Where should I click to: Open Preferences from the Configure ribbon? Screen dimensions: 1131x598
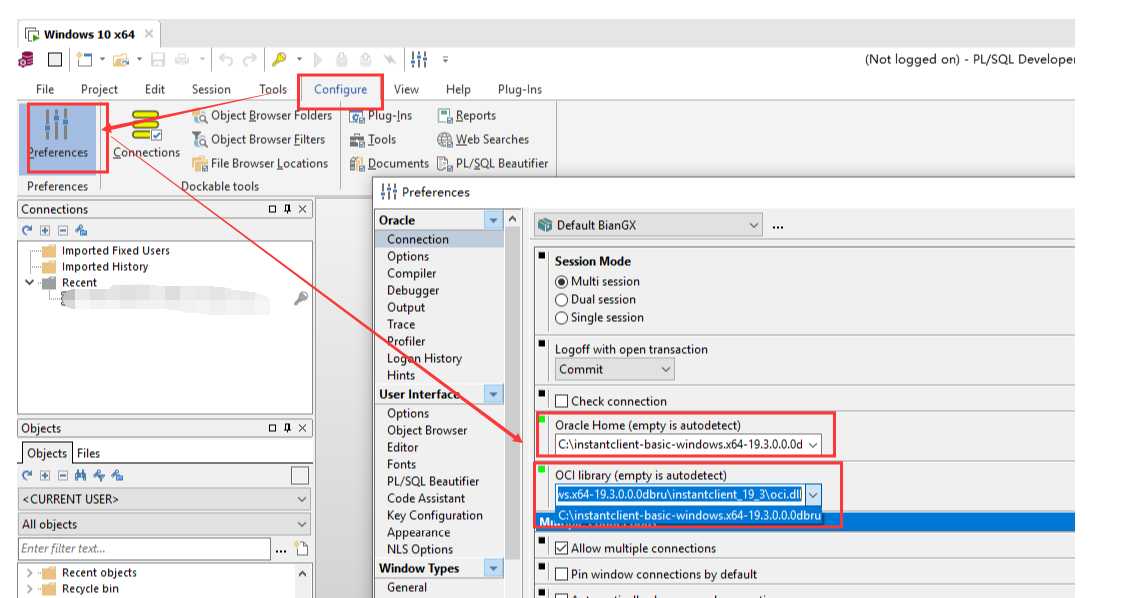[x=57, y=135]
